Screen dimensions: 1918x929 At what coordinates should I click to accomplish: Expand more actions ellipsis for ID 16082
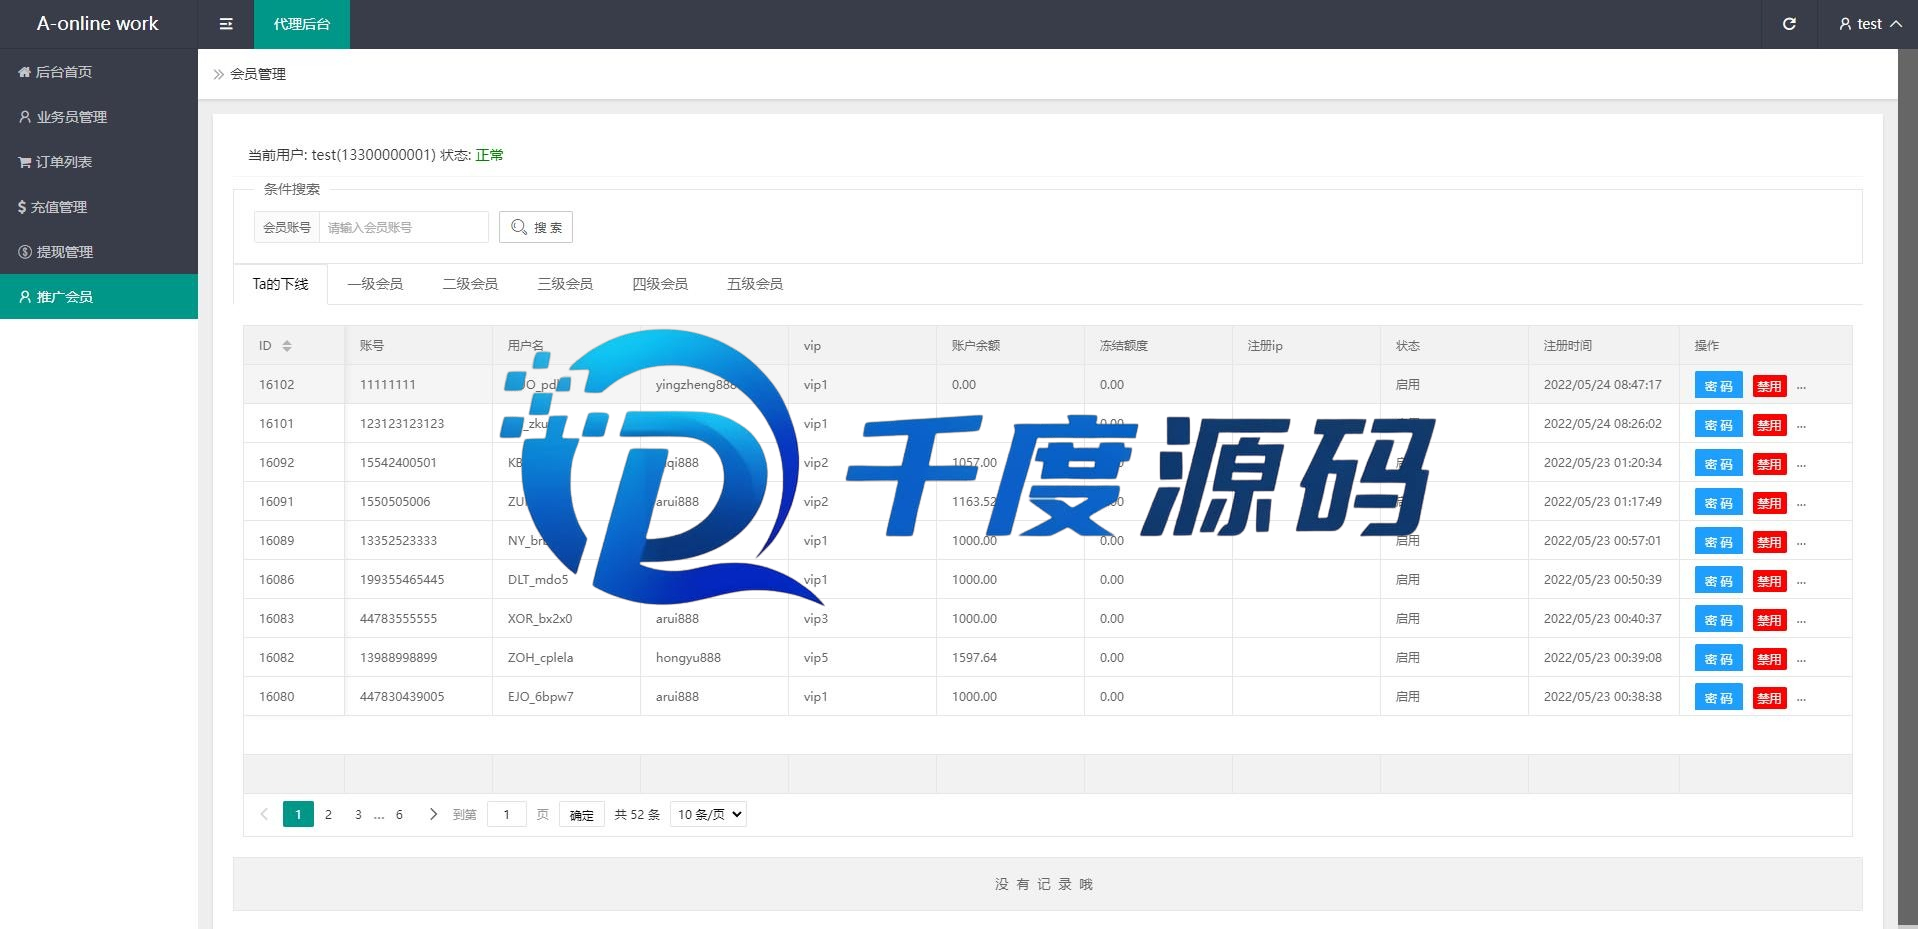point(1801,659)
